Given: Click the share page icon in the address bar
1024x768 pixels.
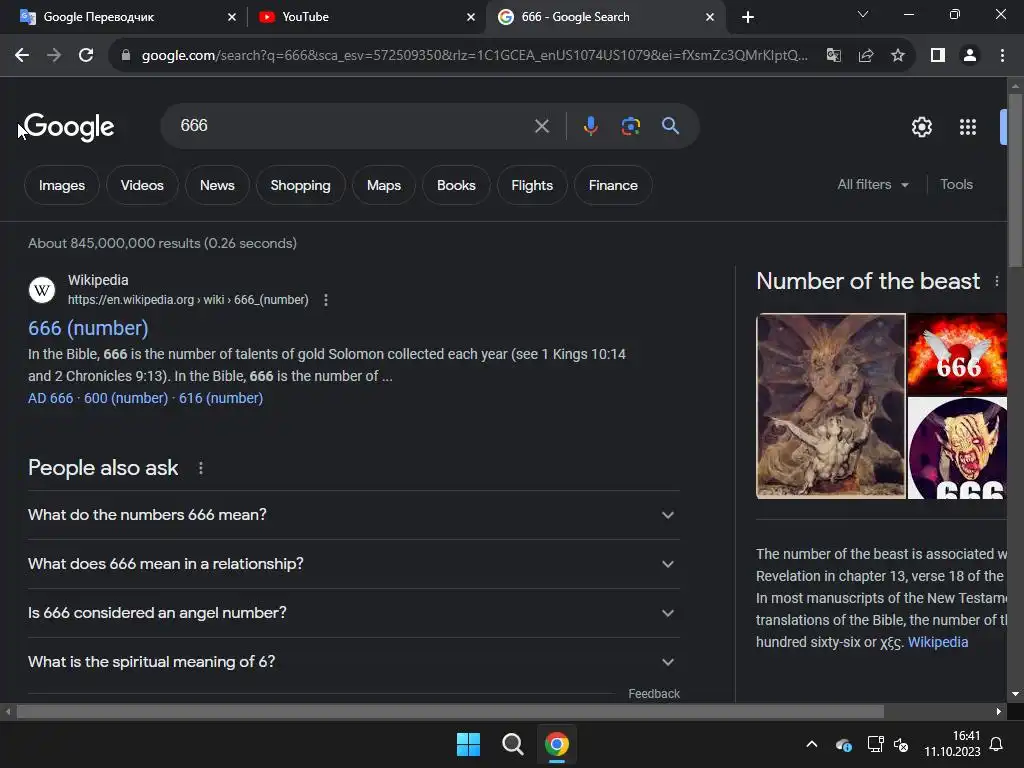Looking at the screenshot, I should click(x=866, y=56).
